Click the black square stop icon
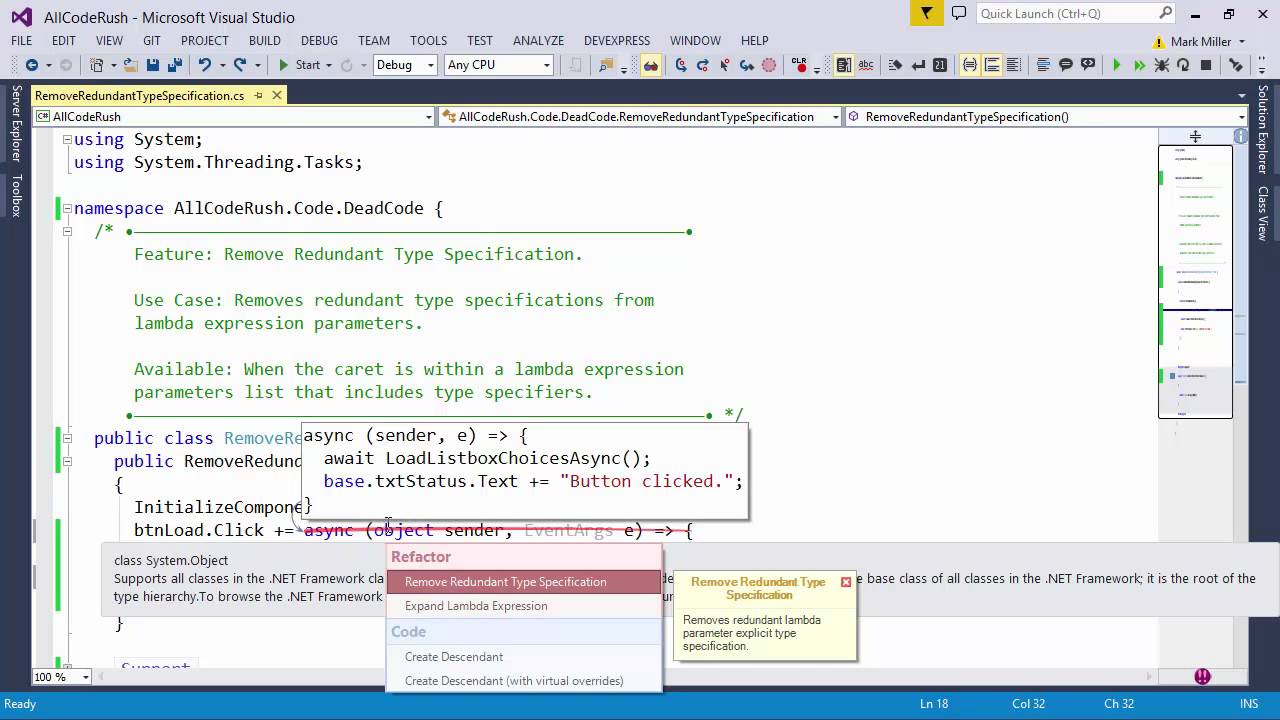Image resolution: width=1280 pixels, height=720 pixels. [1206, 65]
